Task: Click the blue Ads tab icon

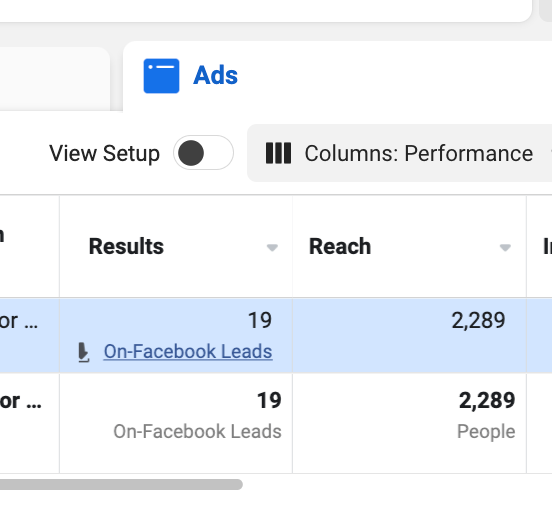Action: (161, 76)
